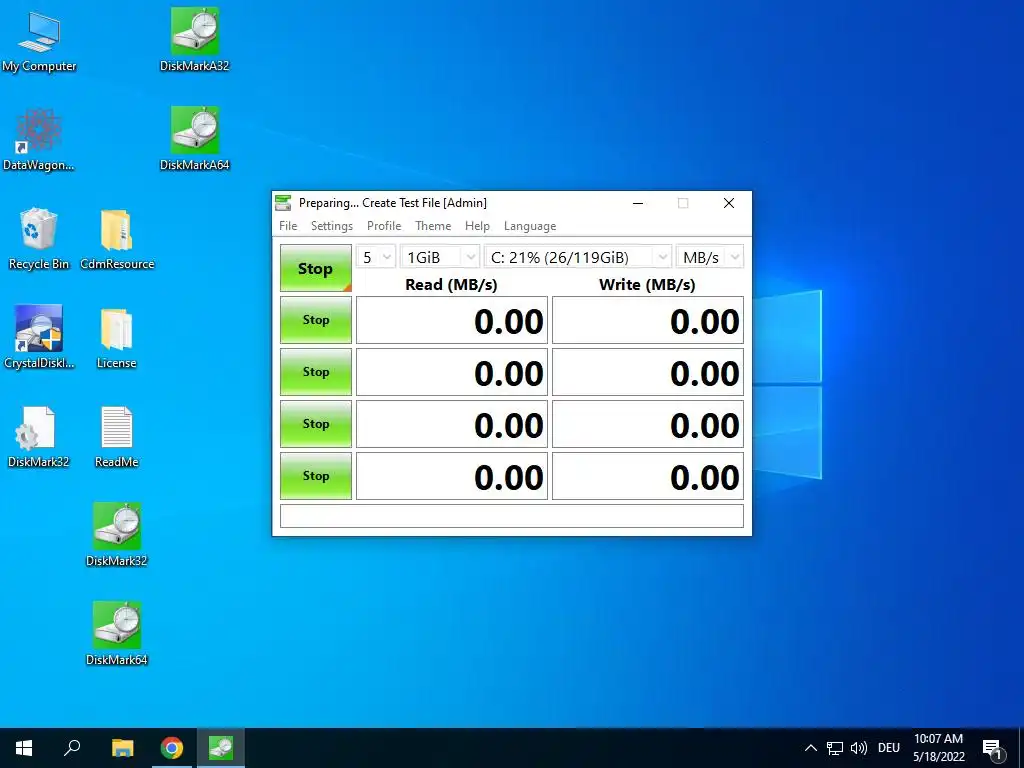
Task: Expand the MB/s unit dropdown
Action: (710, 257)
